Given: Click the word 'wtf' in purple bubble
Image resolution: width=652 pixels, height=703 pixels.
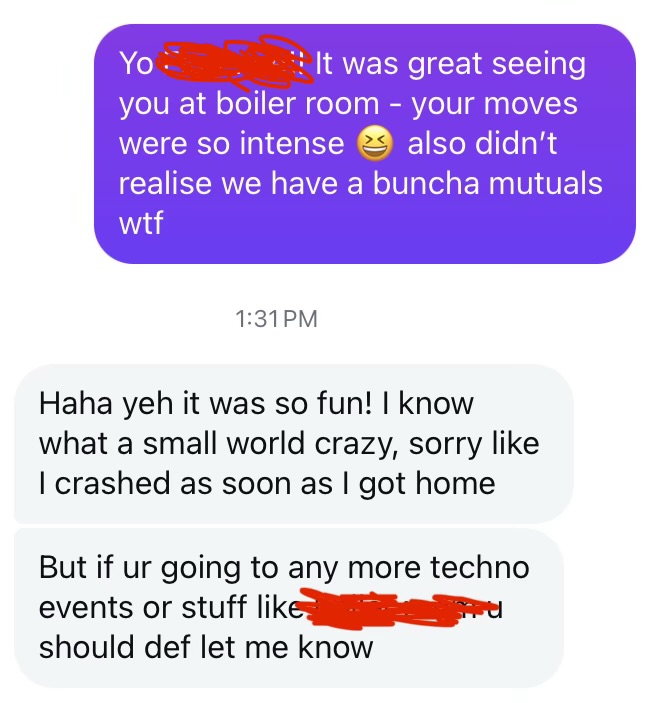Looking at the screenshot, I should [141, 223].
